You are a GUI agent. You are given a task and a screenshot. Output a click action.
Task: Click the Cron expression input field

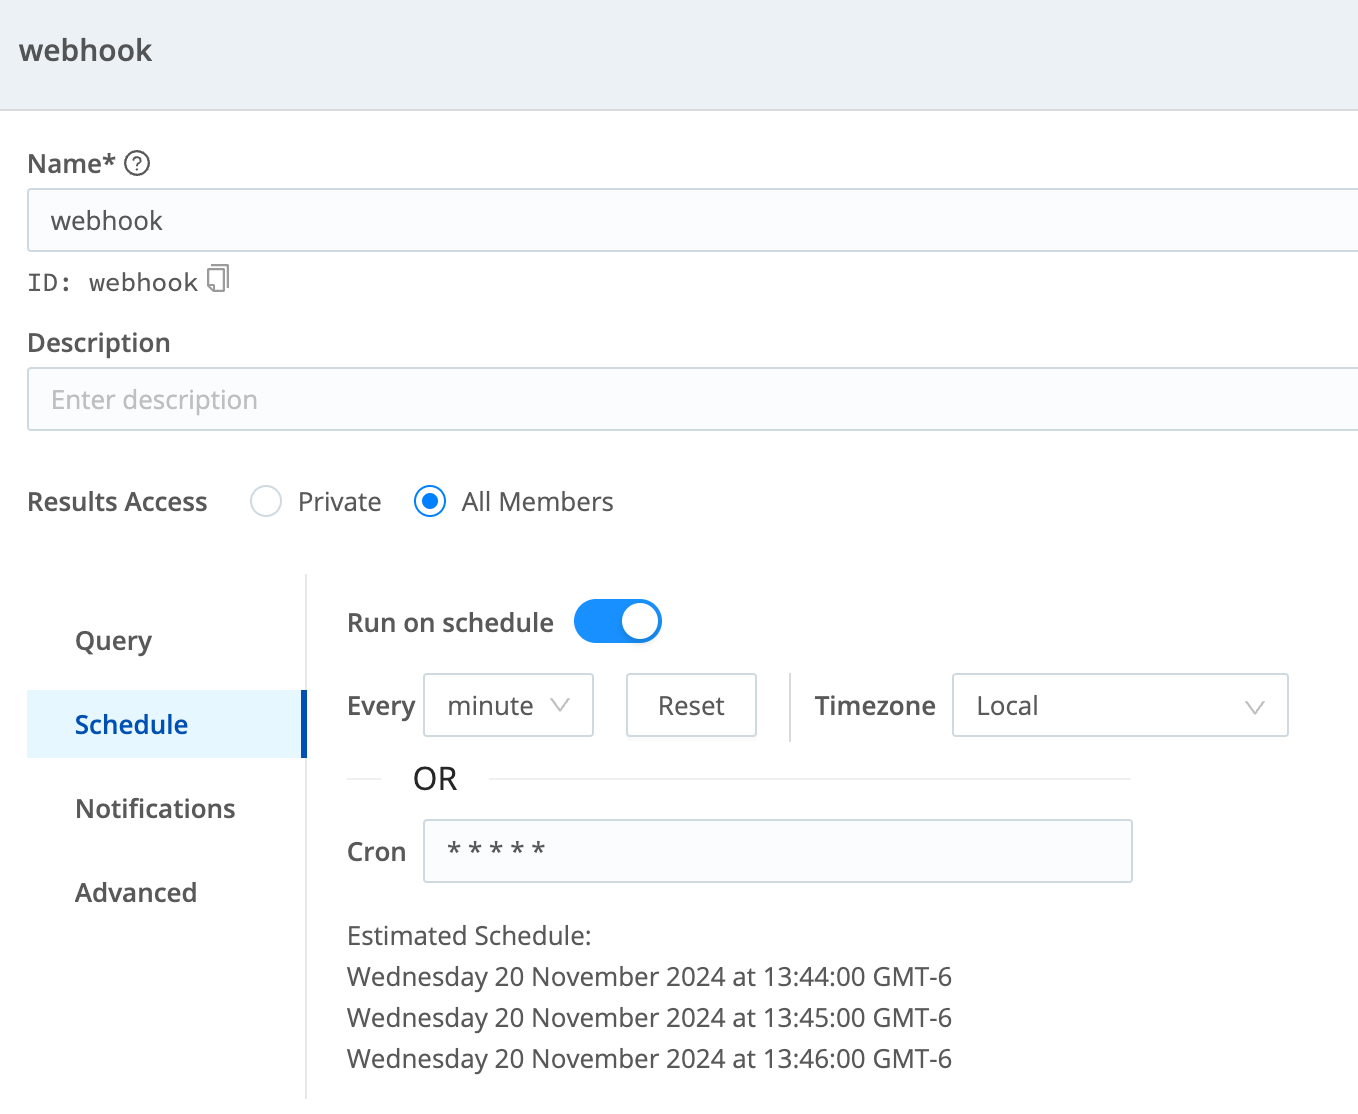coord(777,851)
